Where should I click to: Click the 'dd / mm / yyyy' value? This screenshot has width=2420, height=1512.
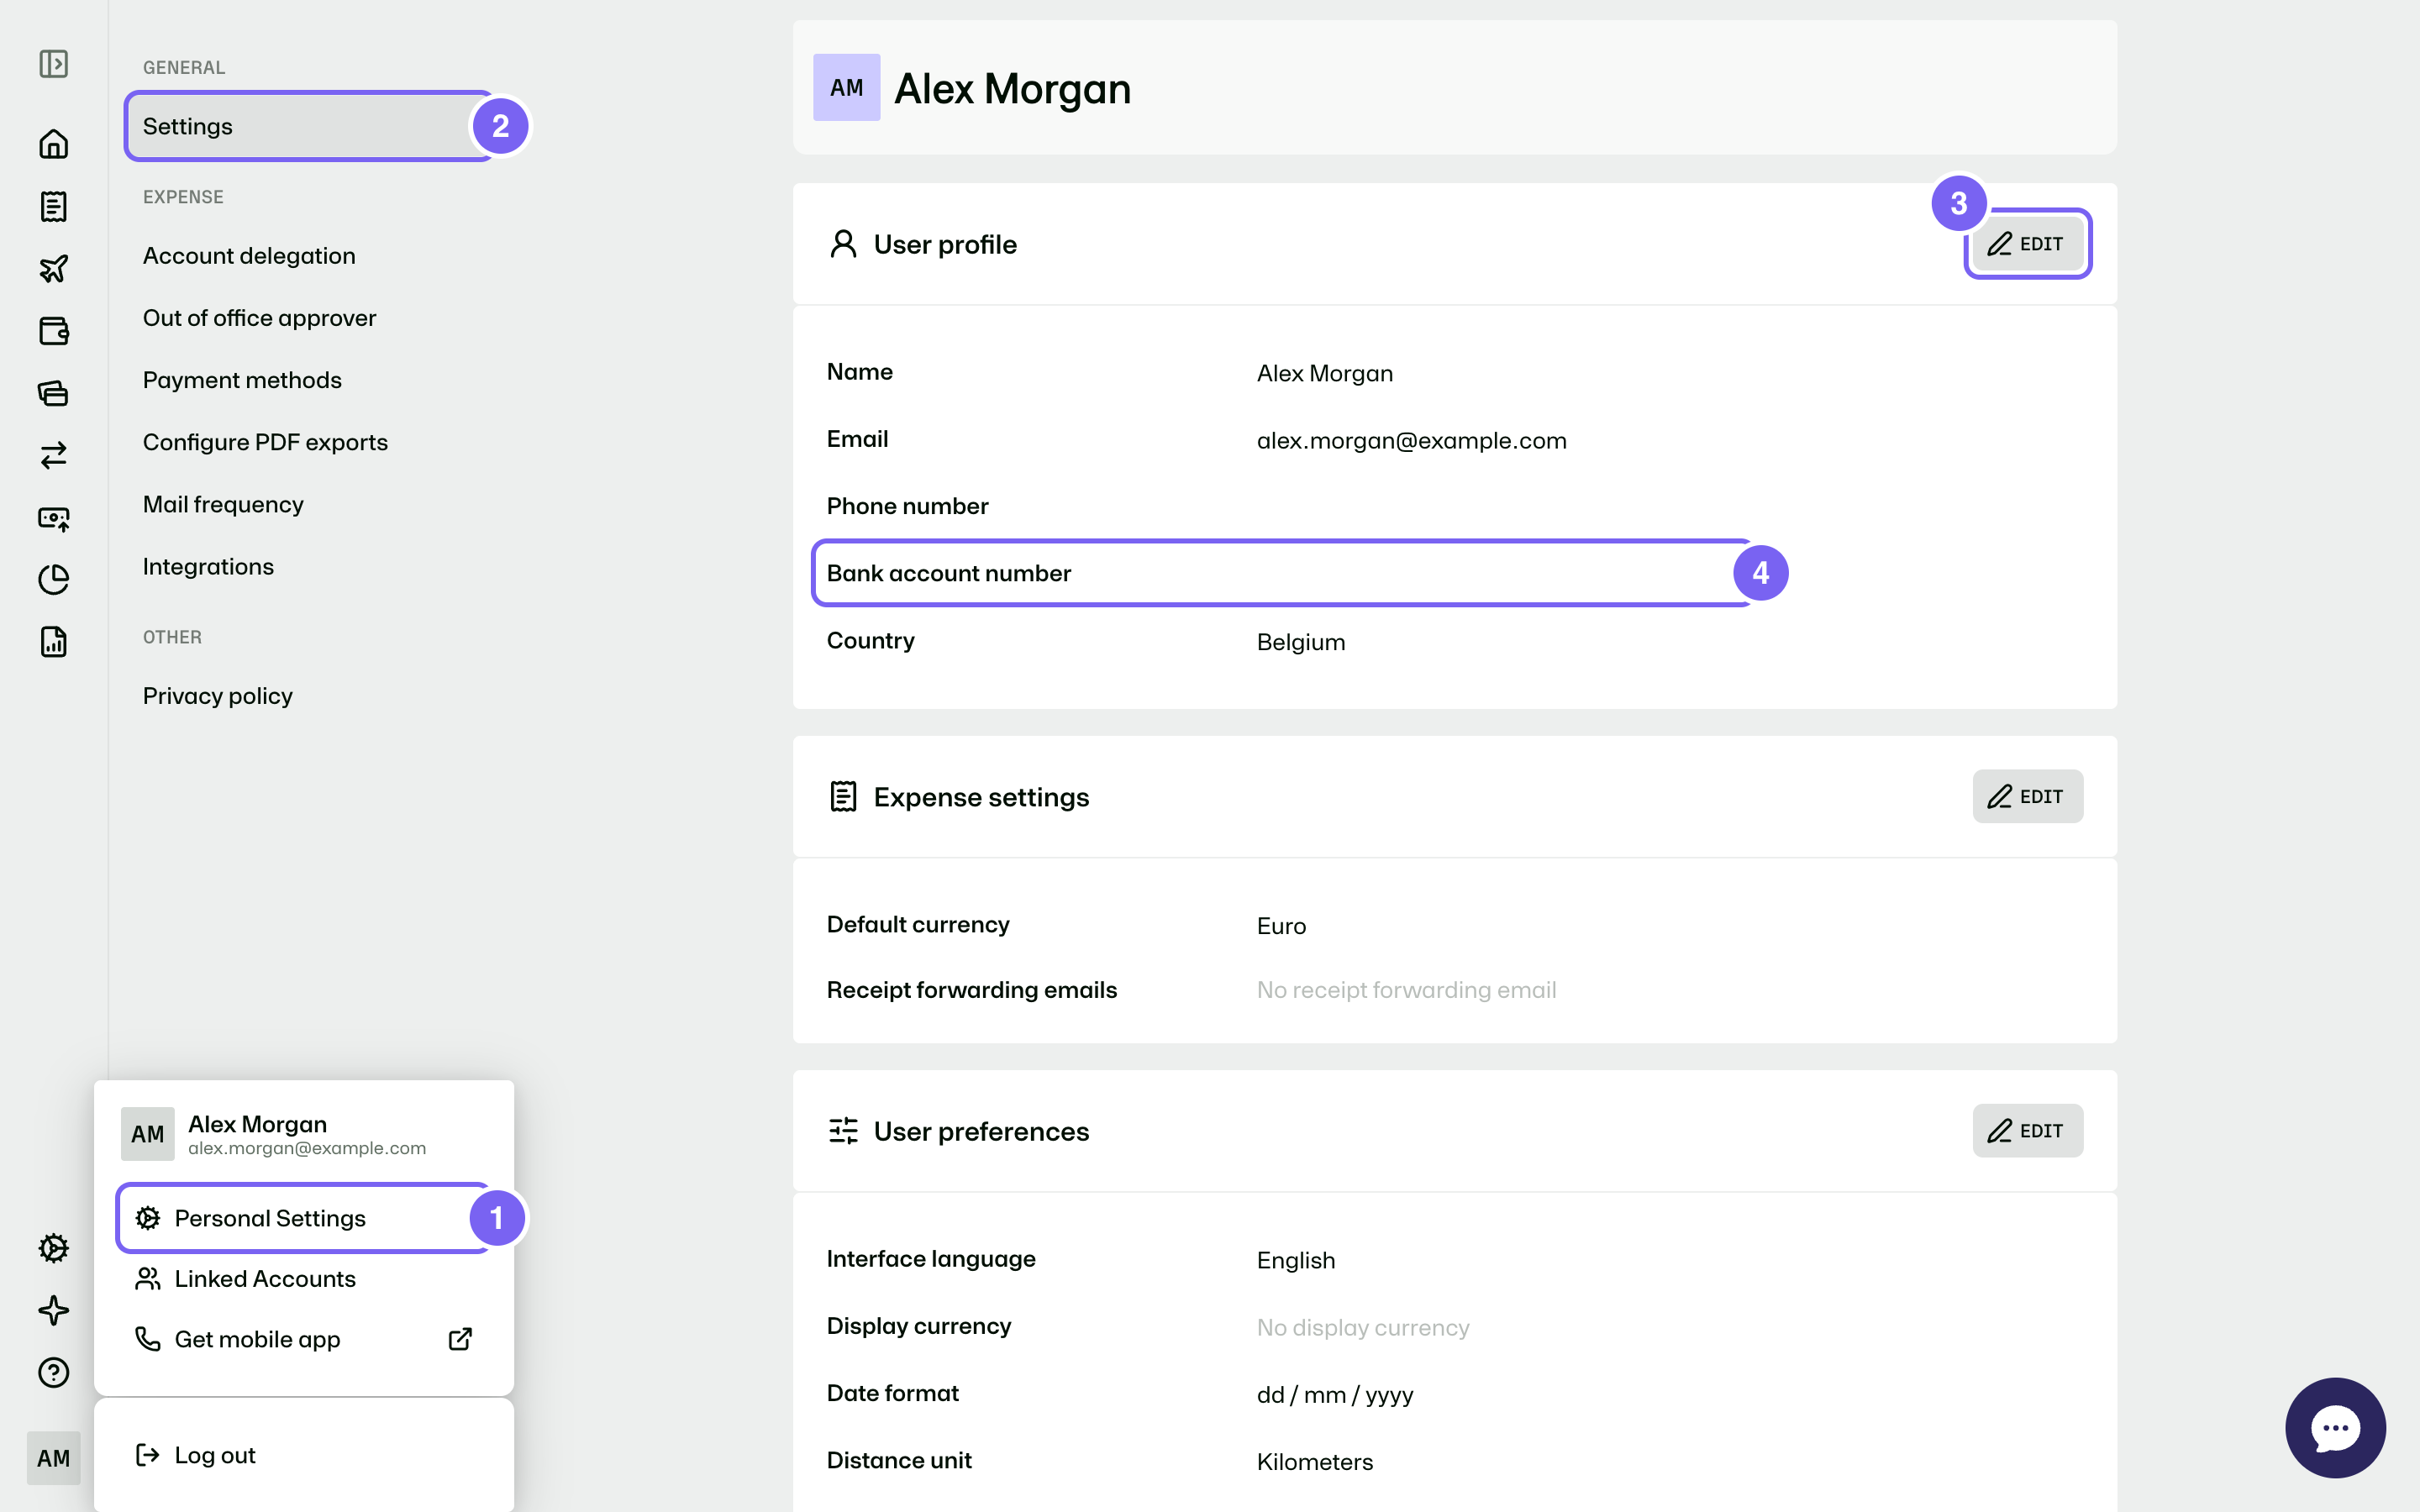coord(1334,1395)
